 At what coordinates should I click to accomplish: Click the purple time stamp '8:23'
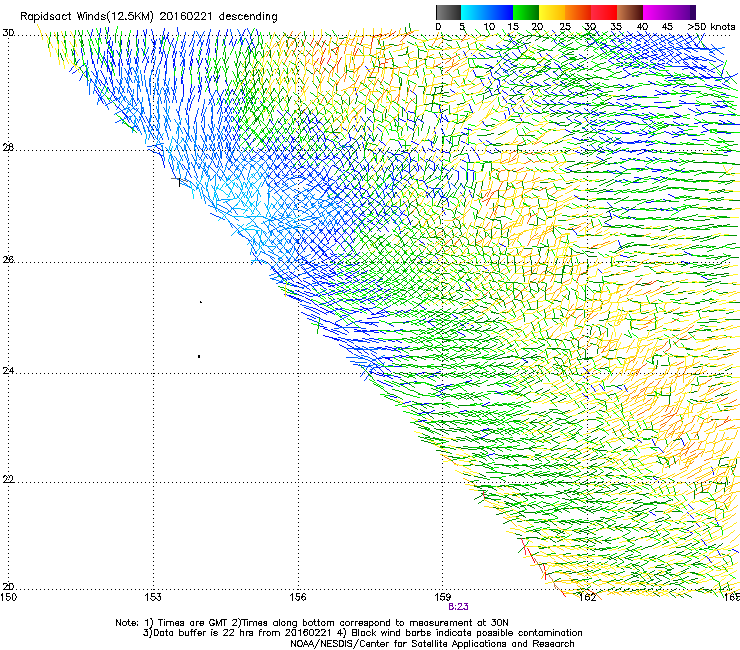(x=458, y=607)
